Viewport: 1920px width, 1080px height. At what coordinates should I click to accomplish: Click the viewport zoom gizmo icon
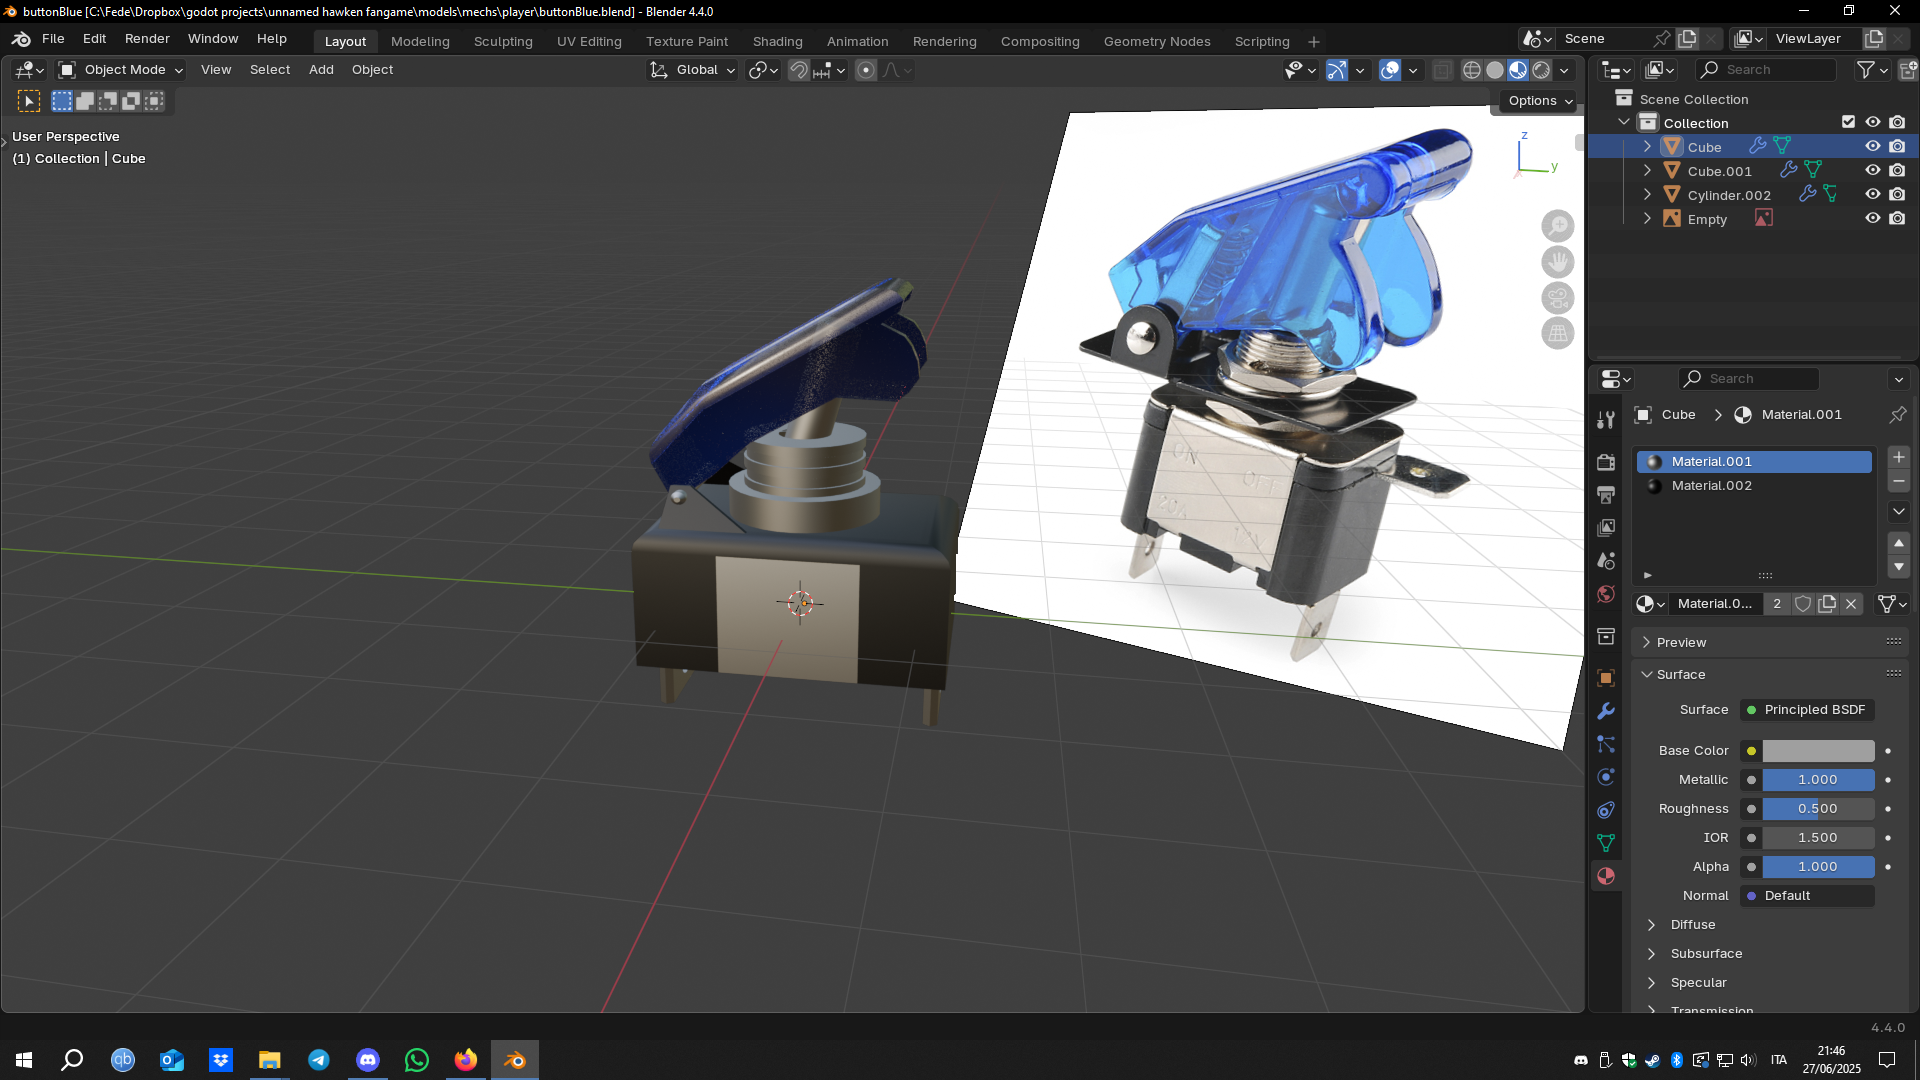[x=1558, y=226]
